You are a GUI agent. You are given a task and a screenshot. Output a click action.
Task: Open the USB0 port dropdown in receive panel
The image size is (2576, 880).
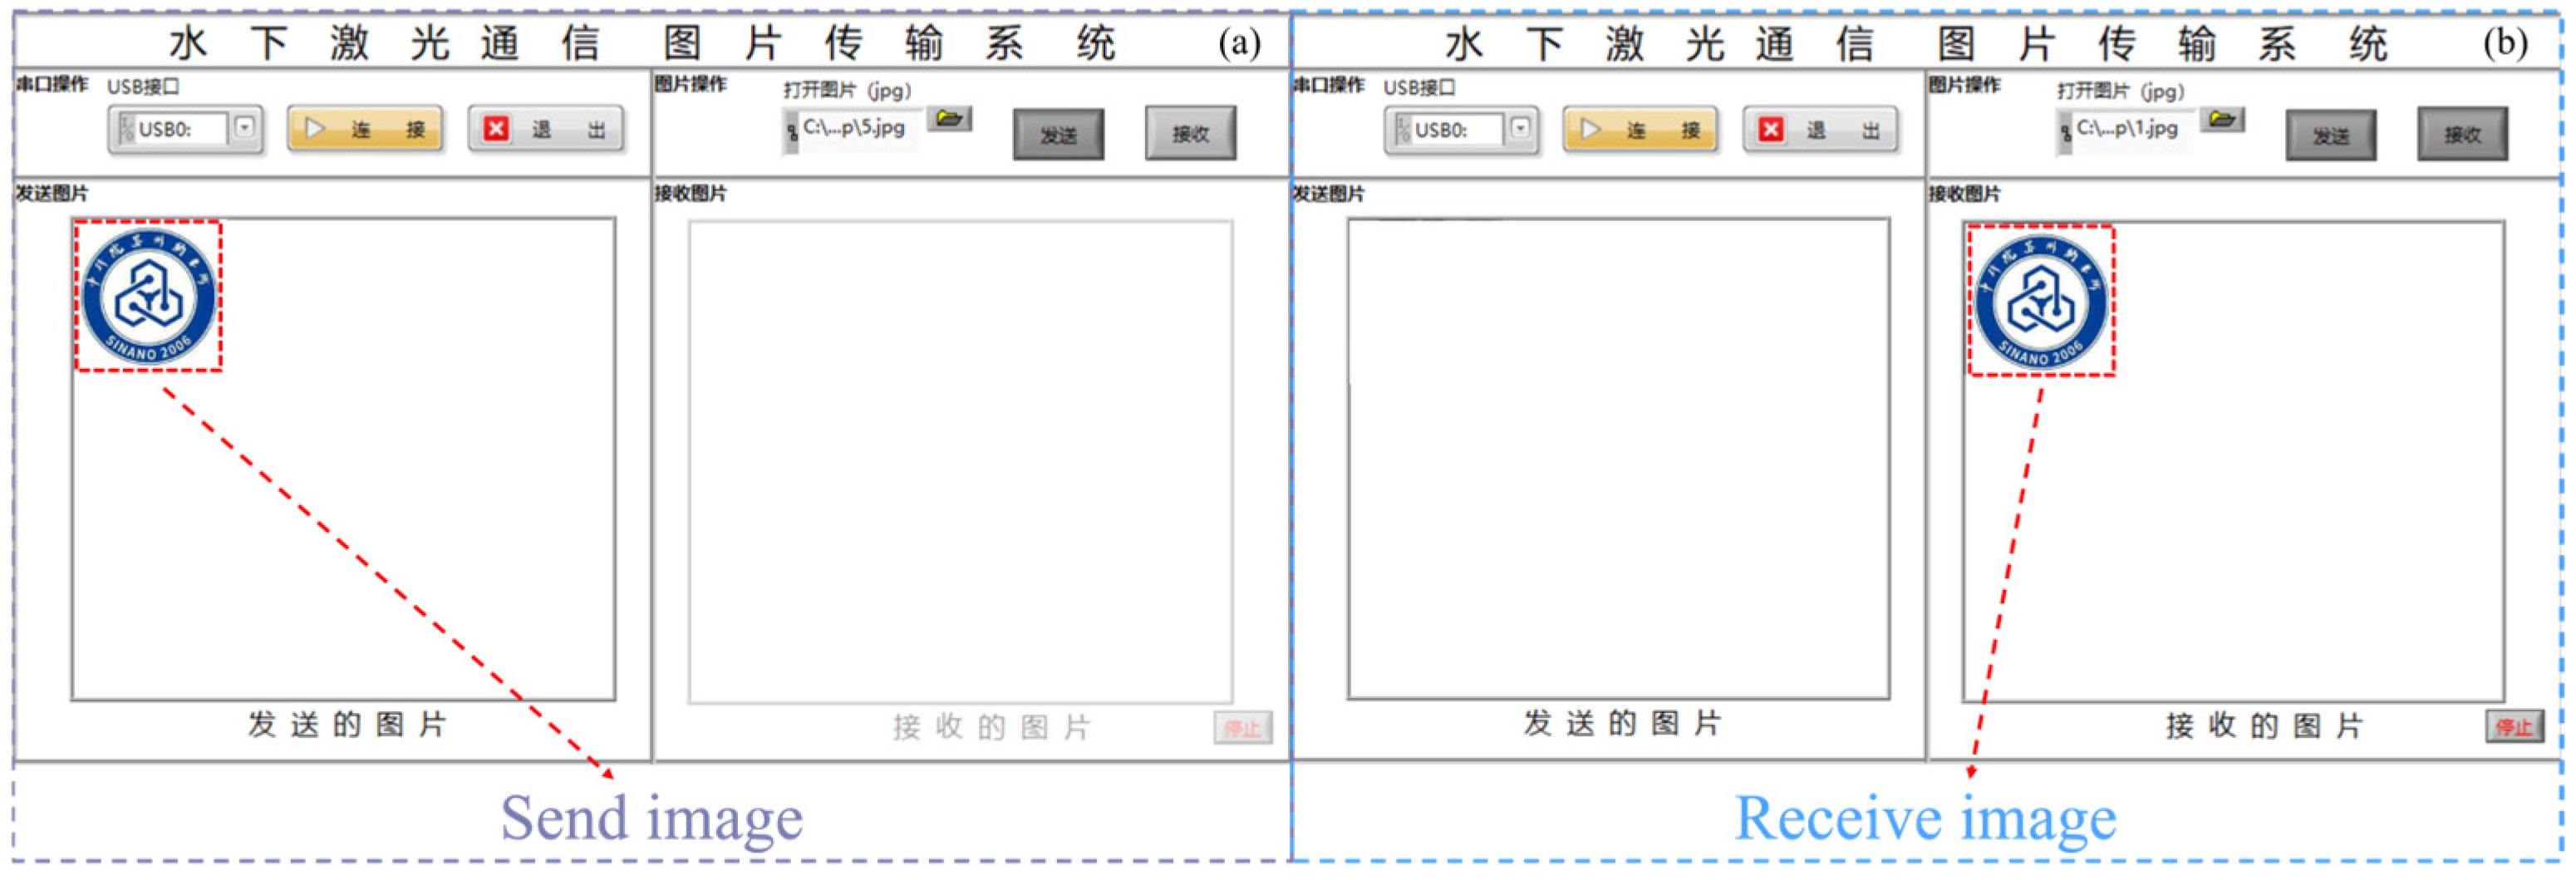(x=1522, y=127)
